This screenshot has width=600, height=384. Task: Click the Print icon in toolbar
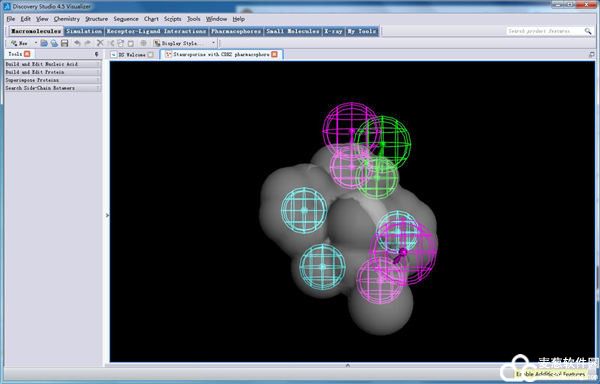pyautogui.click(x=143, y=43)
